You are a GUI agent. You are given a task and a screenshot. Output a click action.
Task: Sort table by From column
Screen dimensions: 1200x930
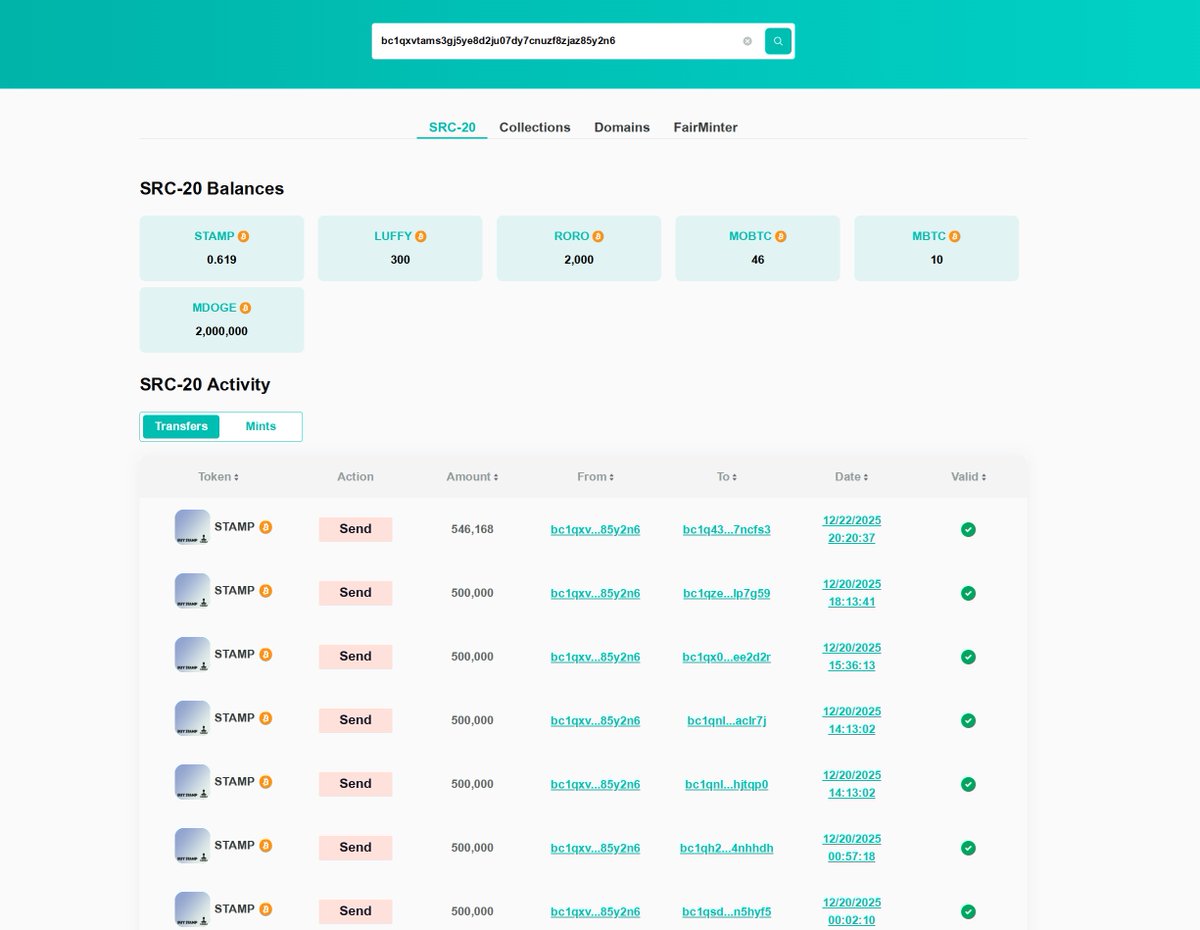(x=595, y=477)
